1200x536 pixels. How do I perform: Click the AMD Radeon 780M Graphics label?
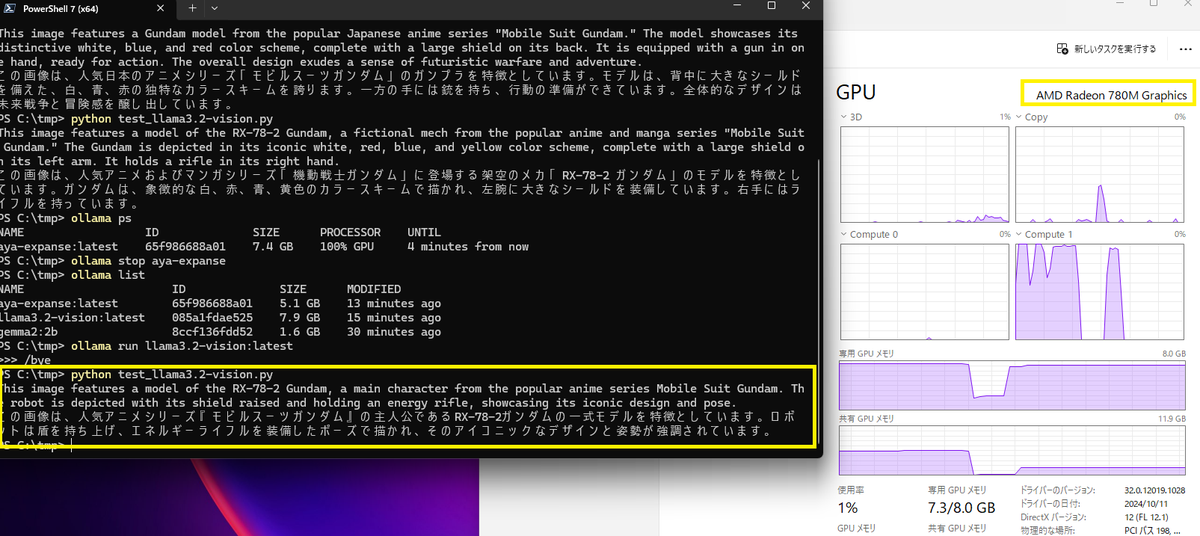click(x=1110, y=94)
